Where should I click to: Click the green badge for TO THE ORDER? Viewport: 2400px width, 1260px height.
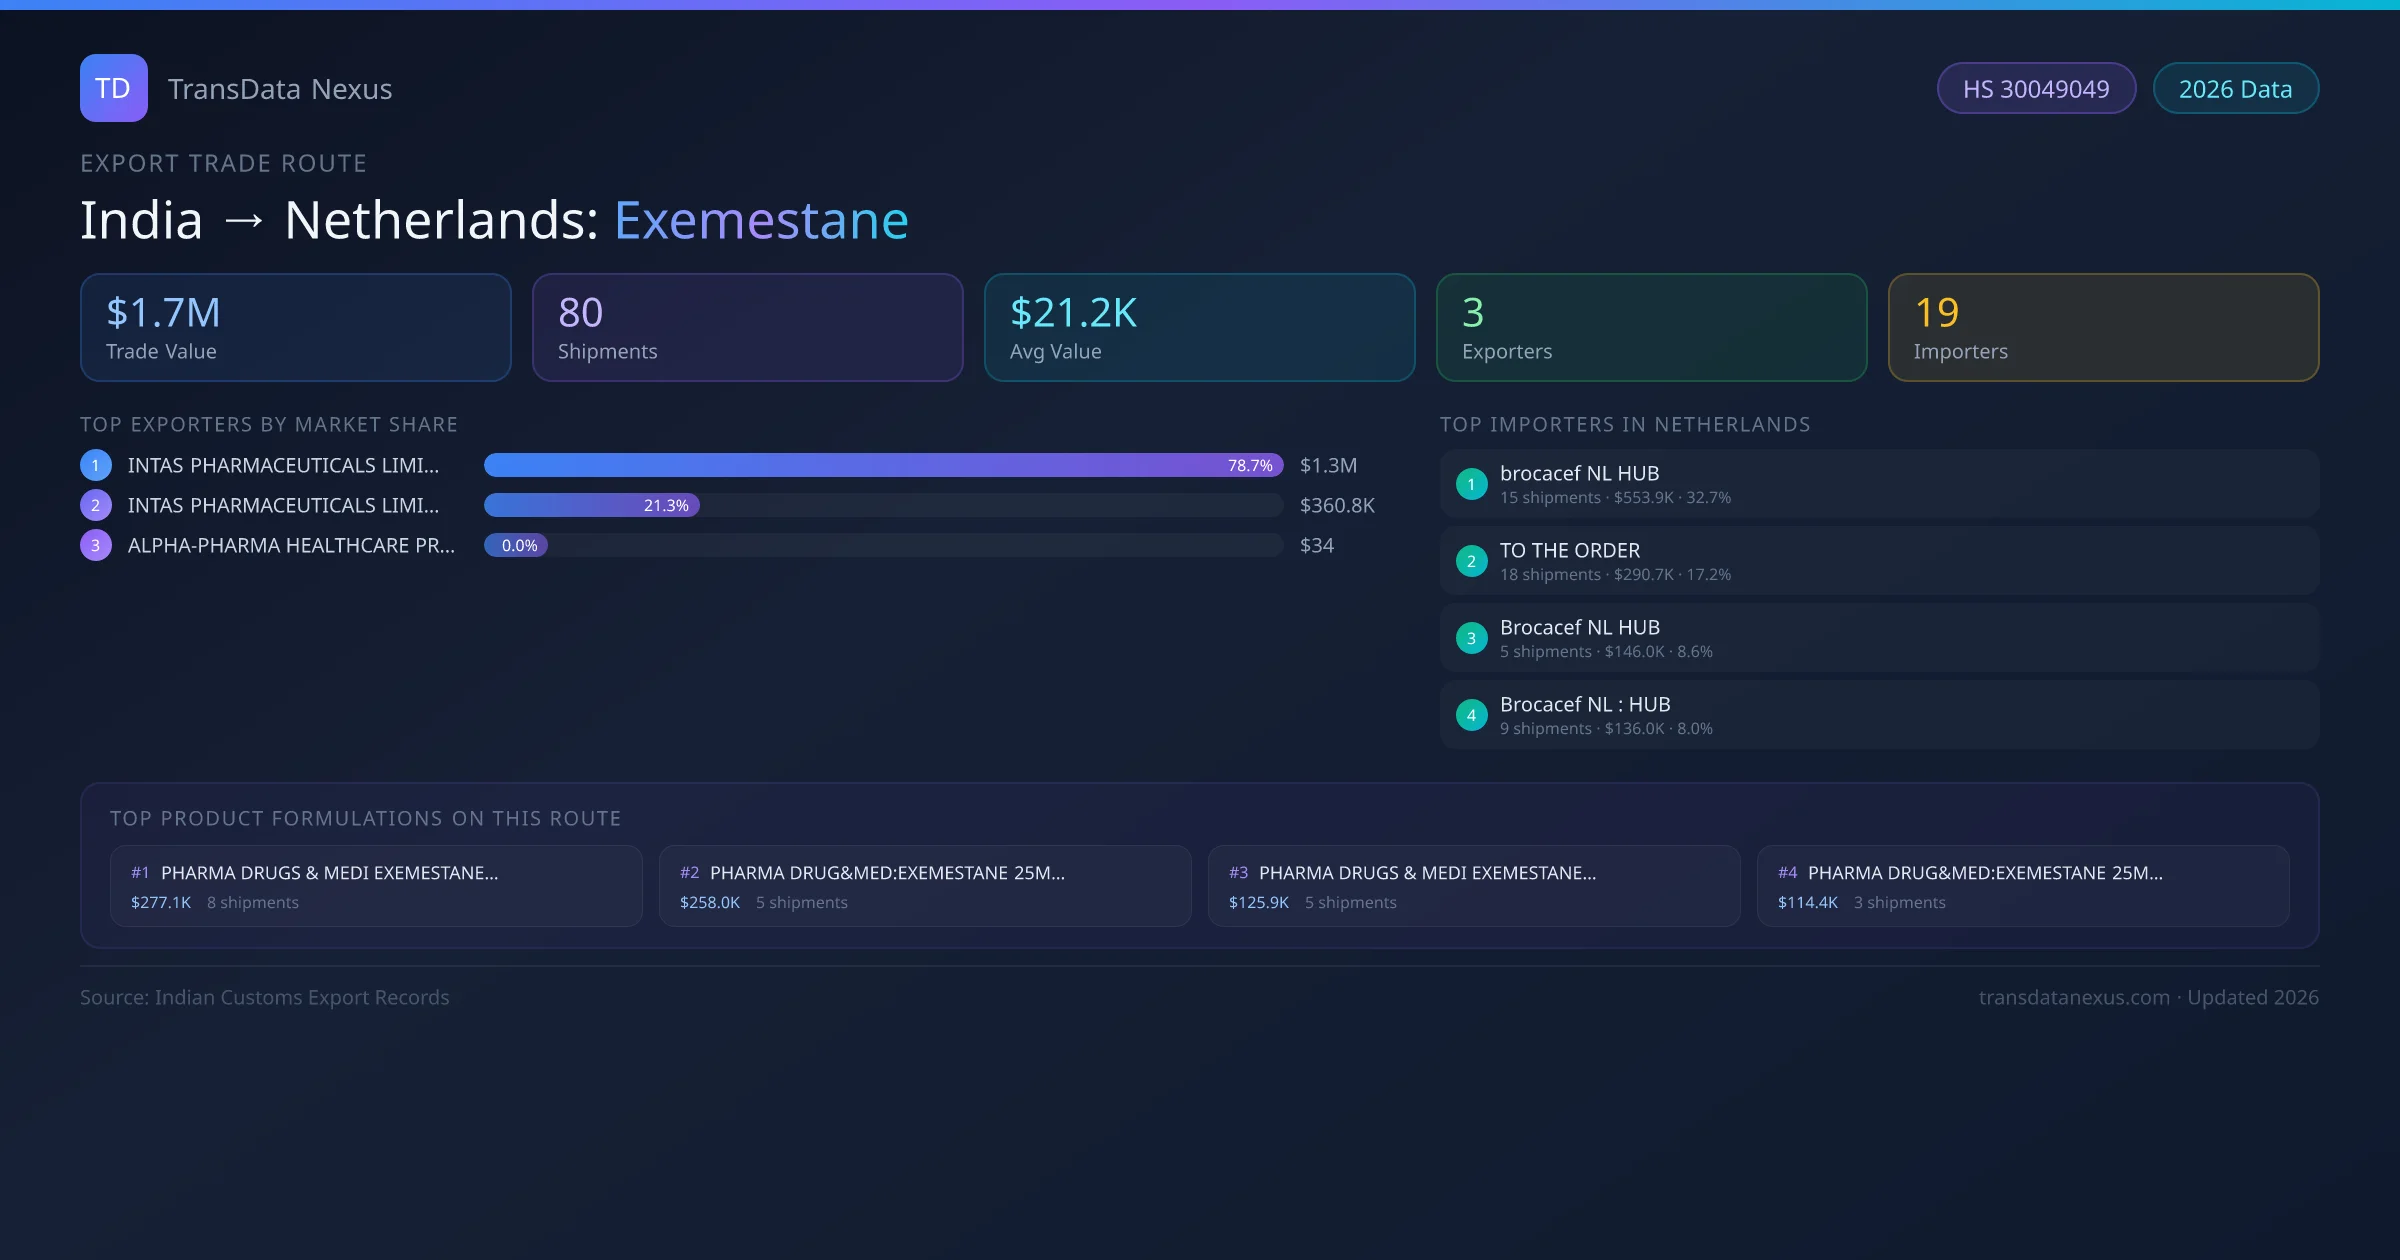(1471, 561)
